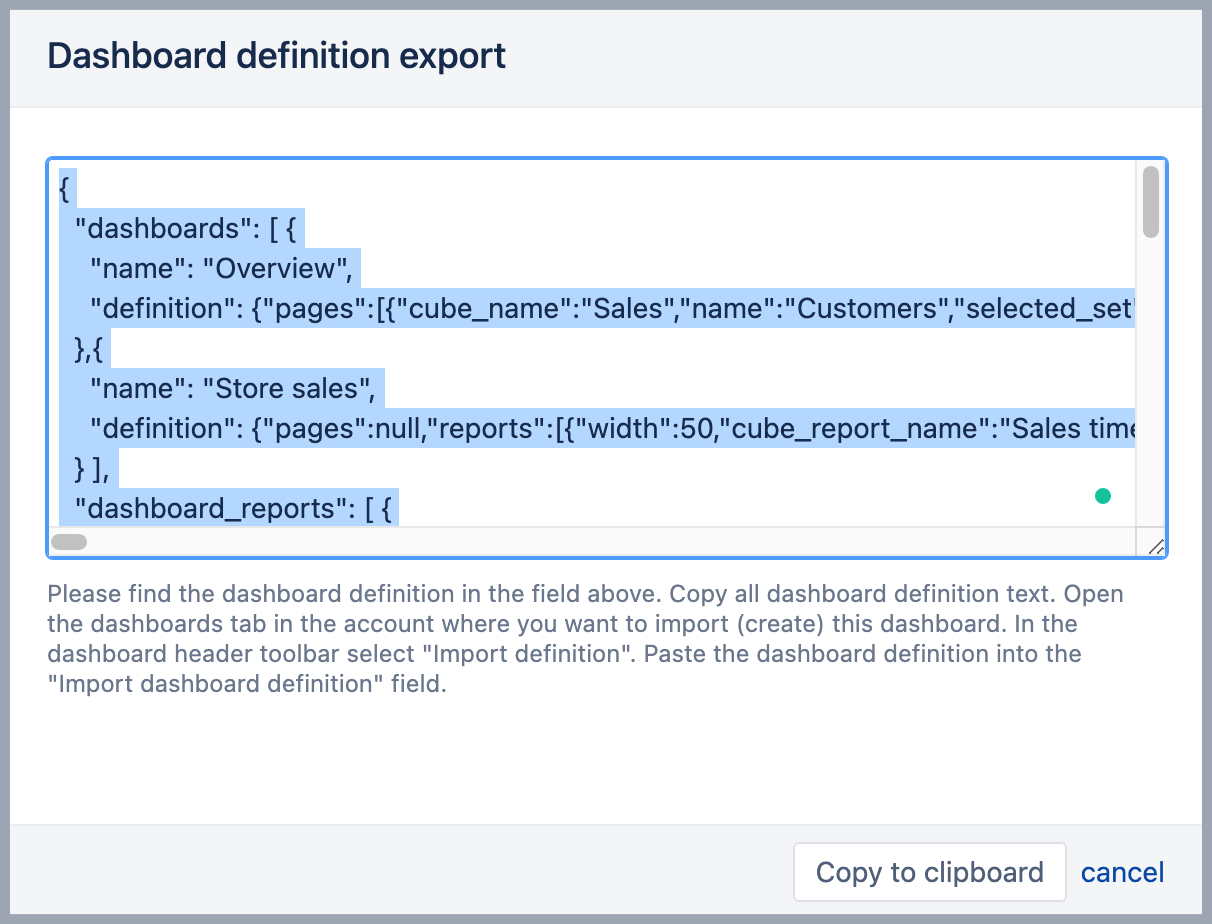
Task: Grab the text area resize handle
Action: point(1155,545)
